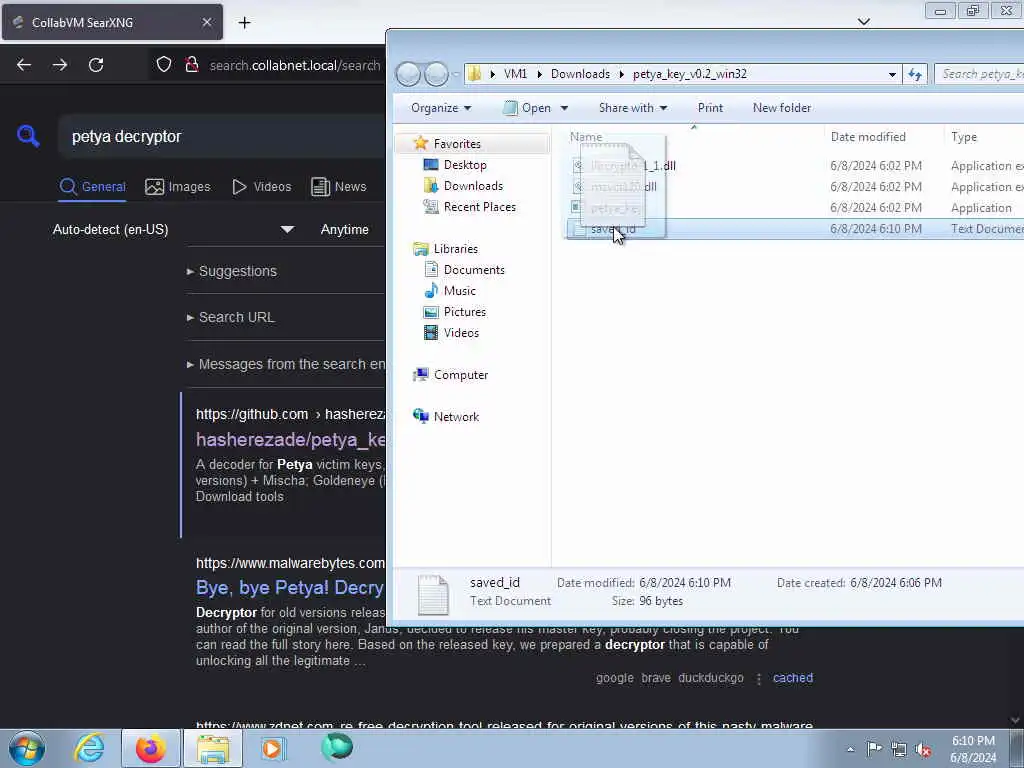Viewport: 1024px width, 768px height.
Task: Sort by the Date modified column
Action: [883, 136]
